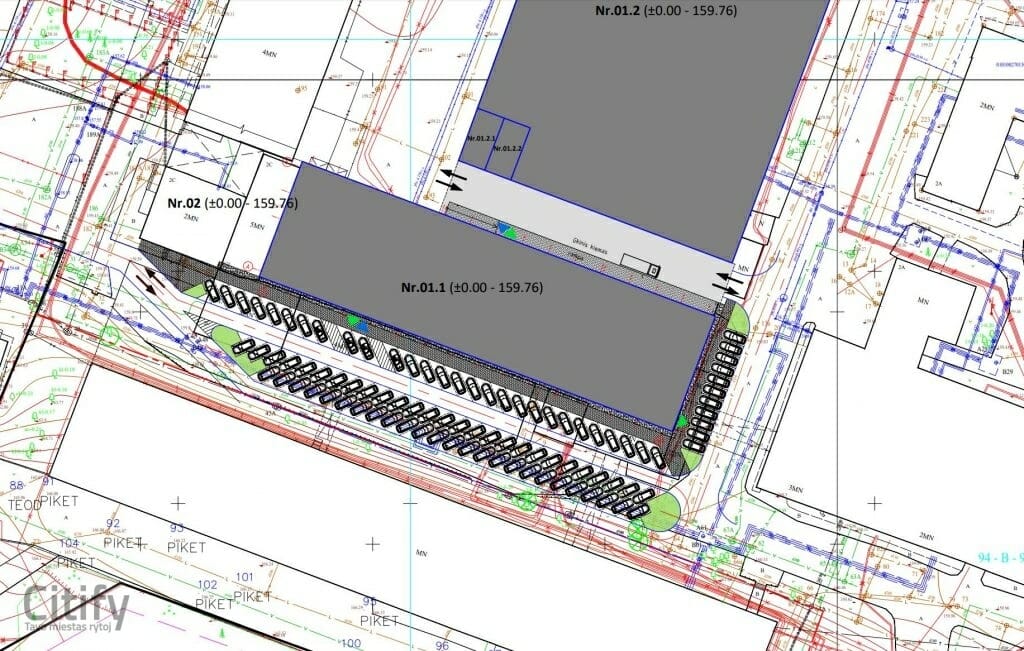Click the 'Tavo miestas rytoj' tagline
The height and width of the screenshot is (651, 1024).
pos(76,627)
